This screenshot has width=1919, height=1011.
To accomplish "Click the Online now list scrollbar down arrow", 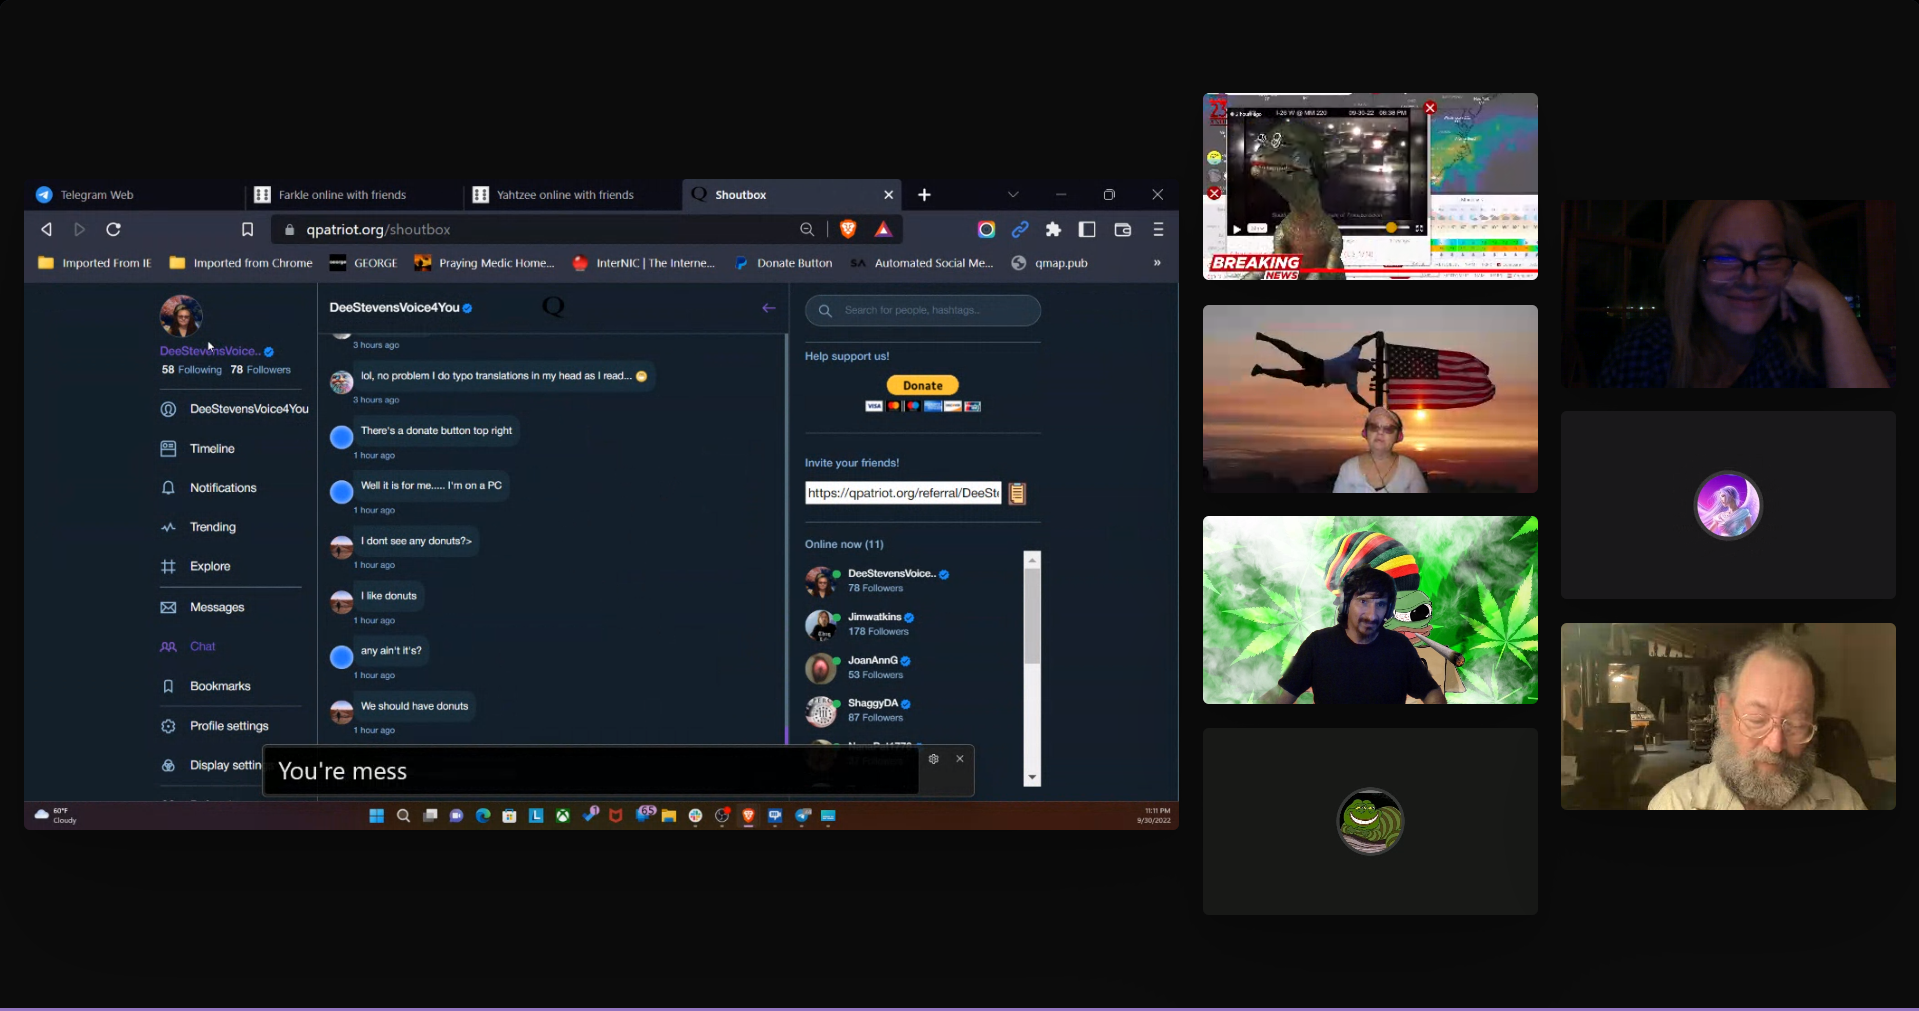I will 1032,778.
